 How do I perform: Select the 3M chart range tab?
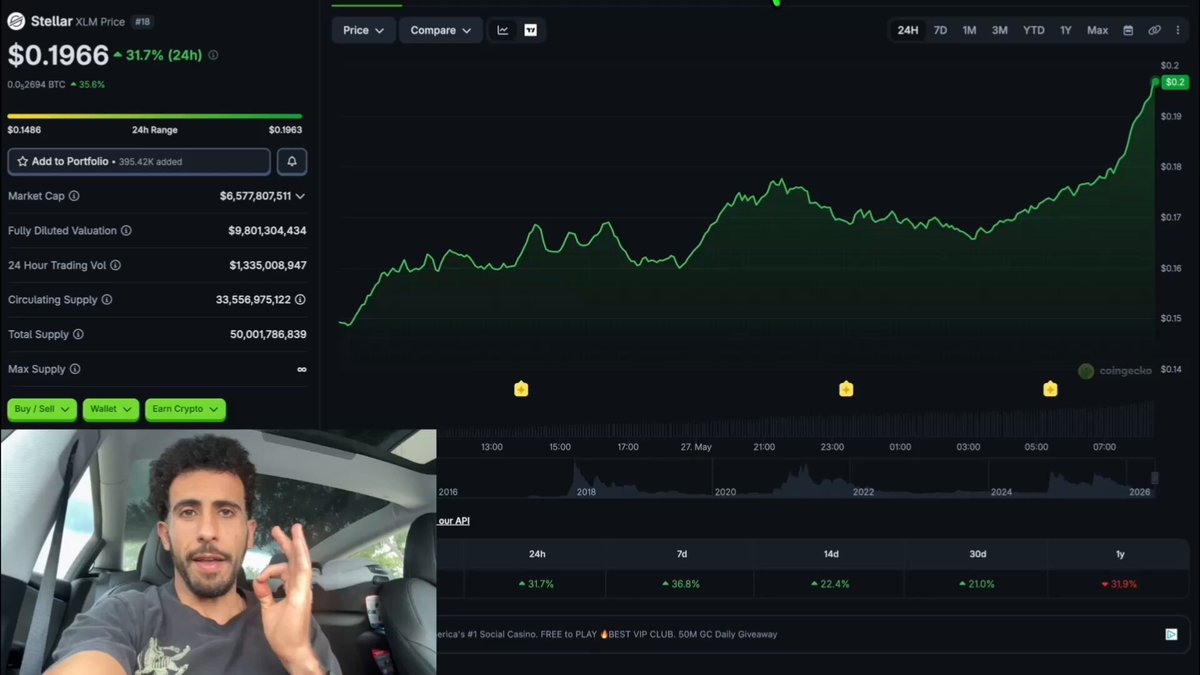pos(999,30)
